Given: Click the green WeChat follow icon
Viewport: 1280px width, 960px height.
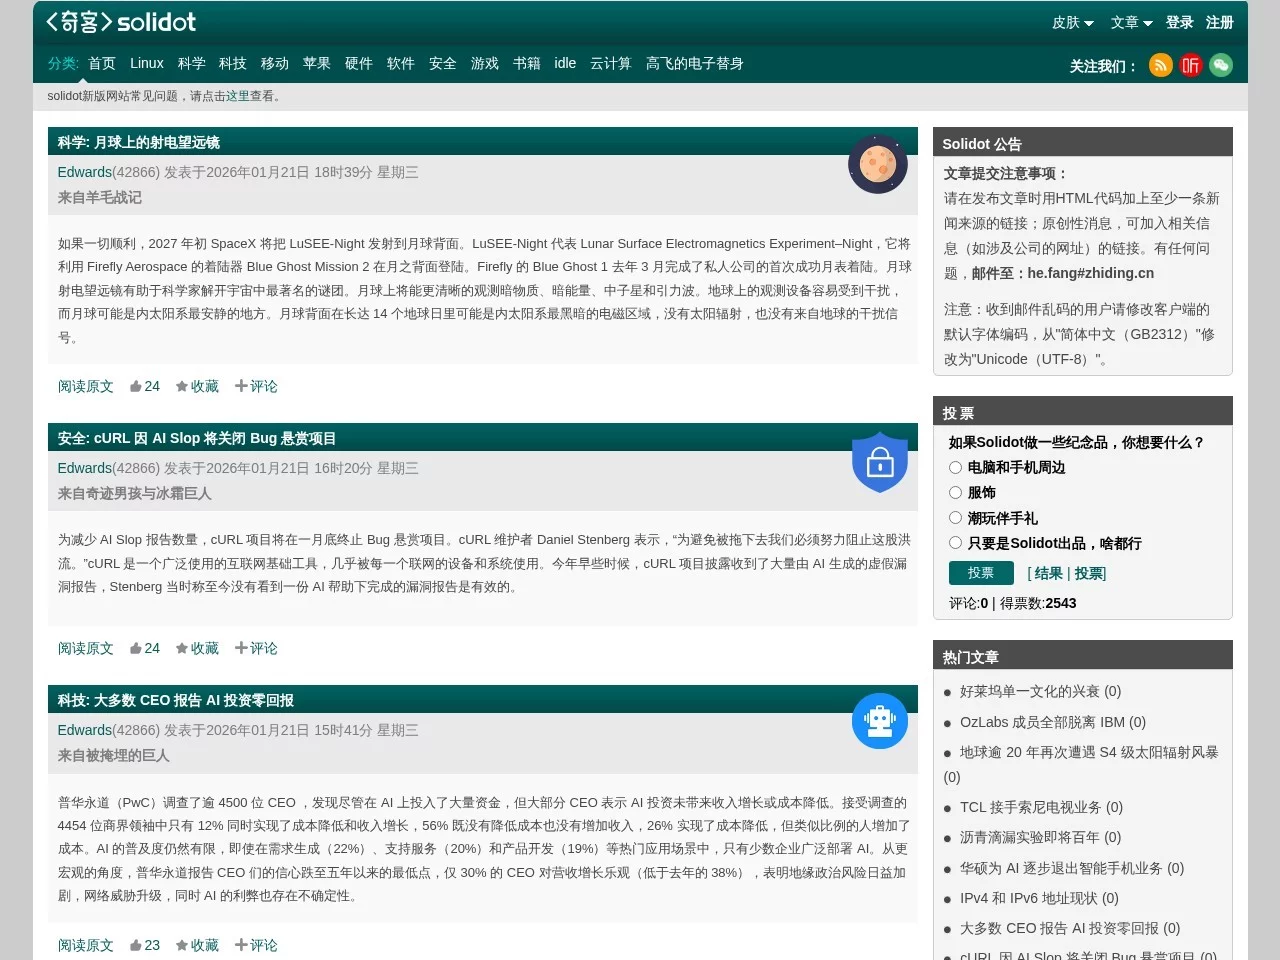Looking at the screenshot, I should [x=1220, y=65].
